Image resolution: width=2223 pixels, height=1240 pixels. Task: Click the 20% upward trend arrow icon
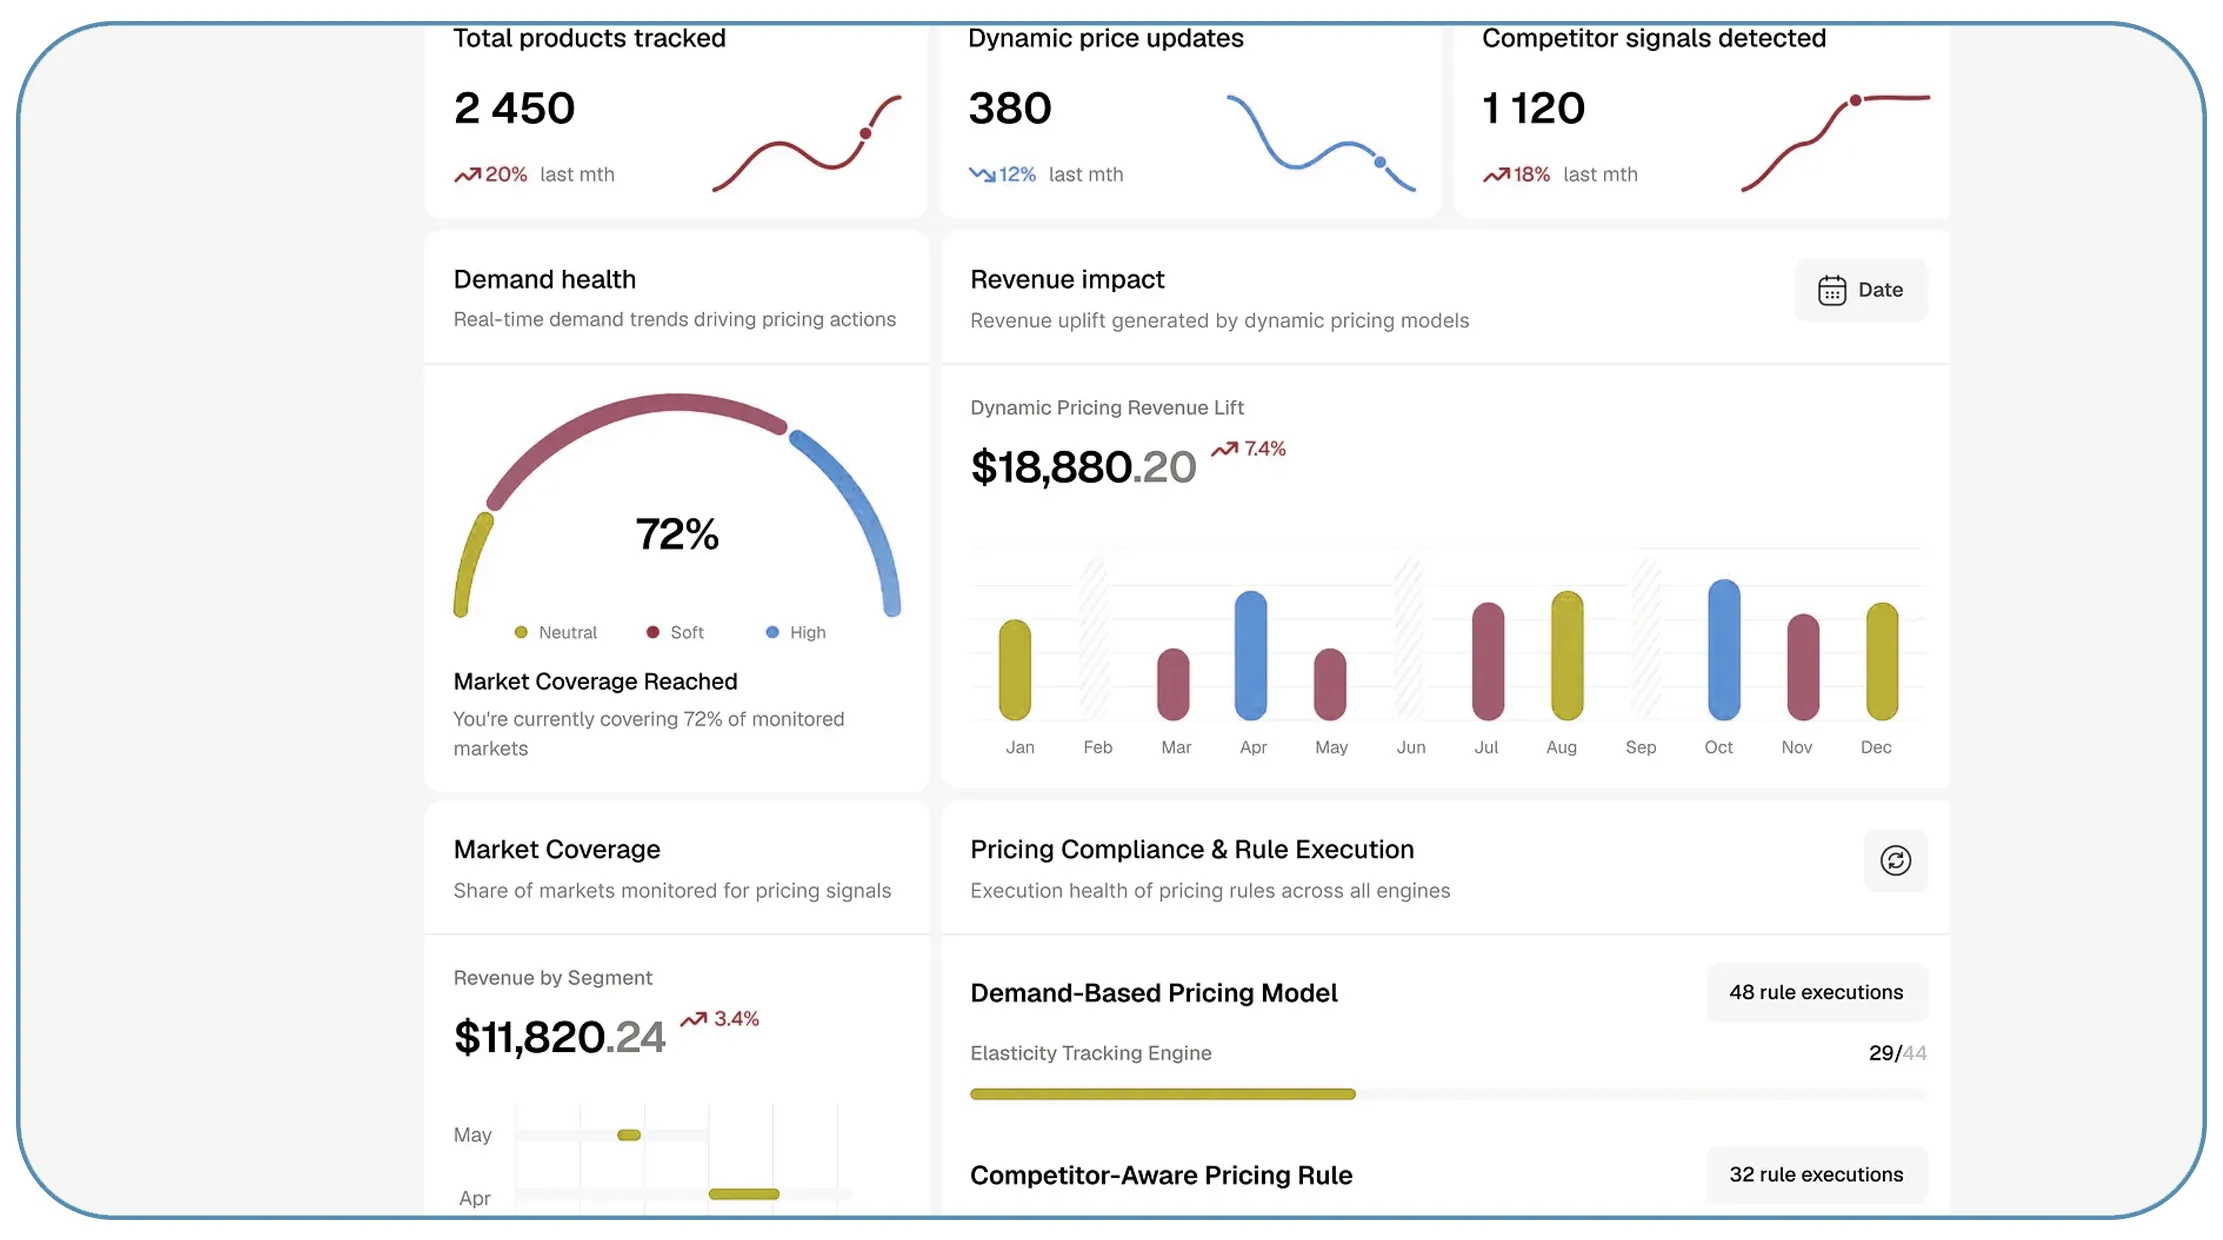[x=467, y=175]
